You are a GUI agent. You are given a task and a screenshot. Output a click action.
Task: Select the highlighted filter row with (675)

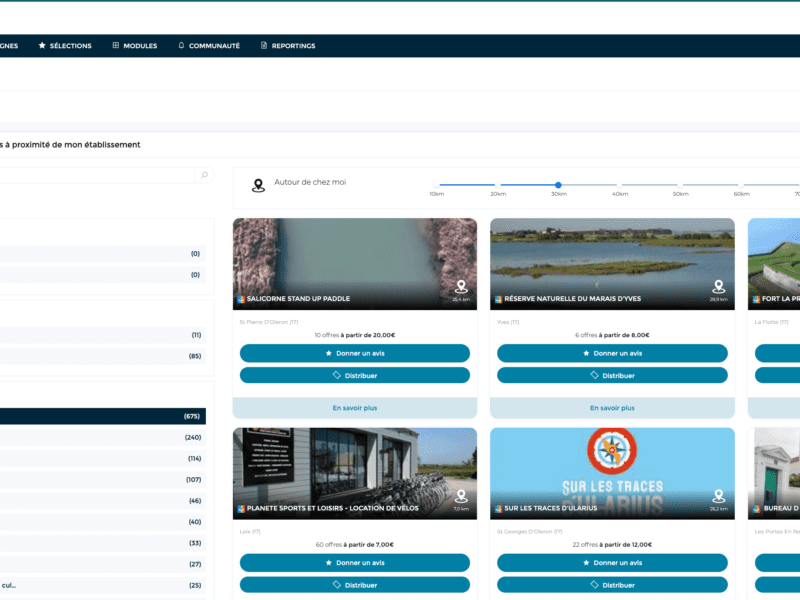coord(103,416)
